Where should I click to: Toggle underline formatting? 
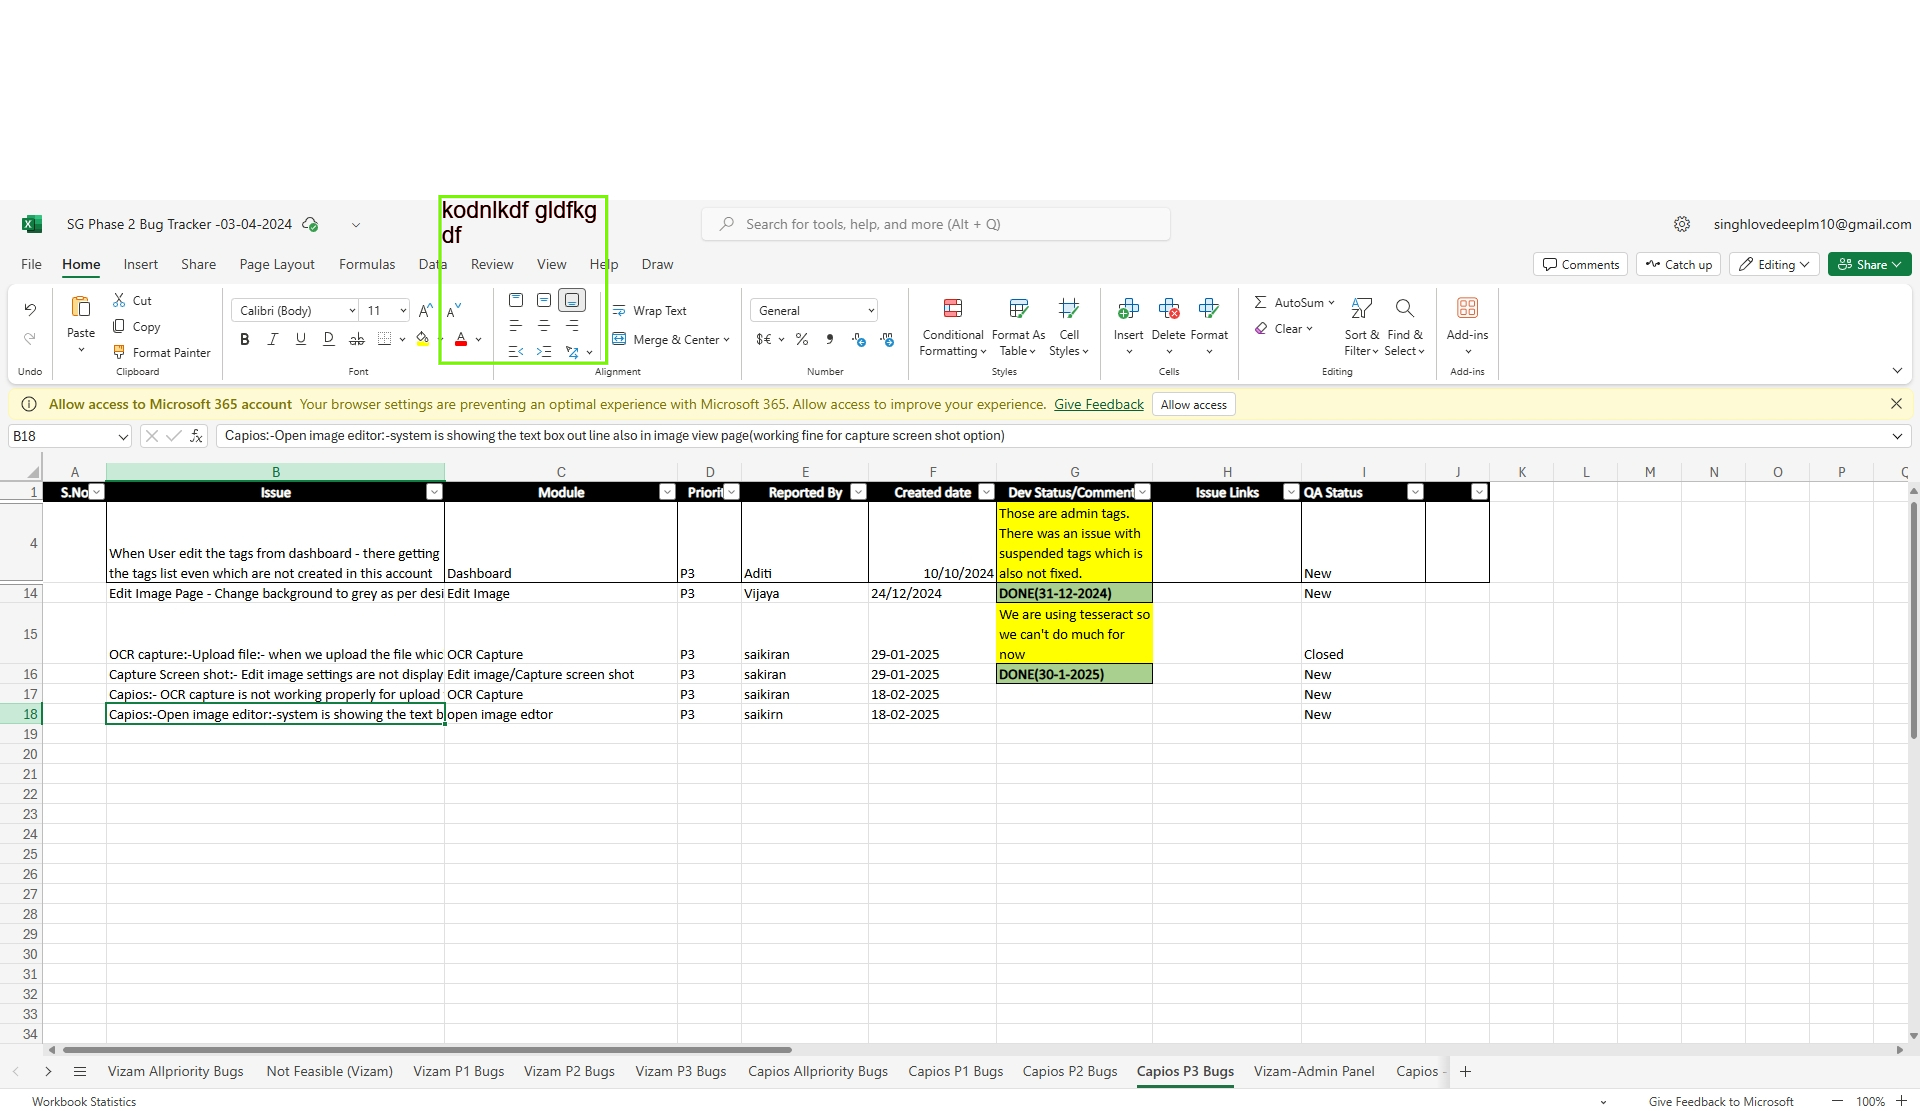tap(300, 339)
